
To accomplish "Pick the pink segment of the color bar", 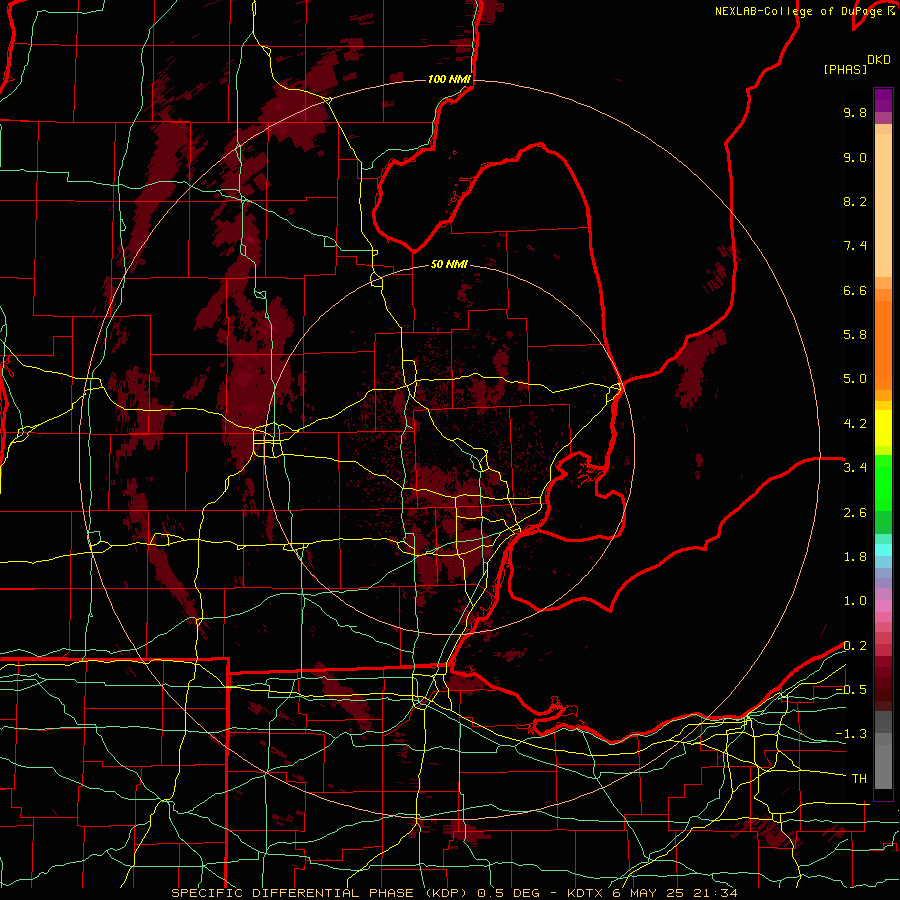I will pos(883,606).
